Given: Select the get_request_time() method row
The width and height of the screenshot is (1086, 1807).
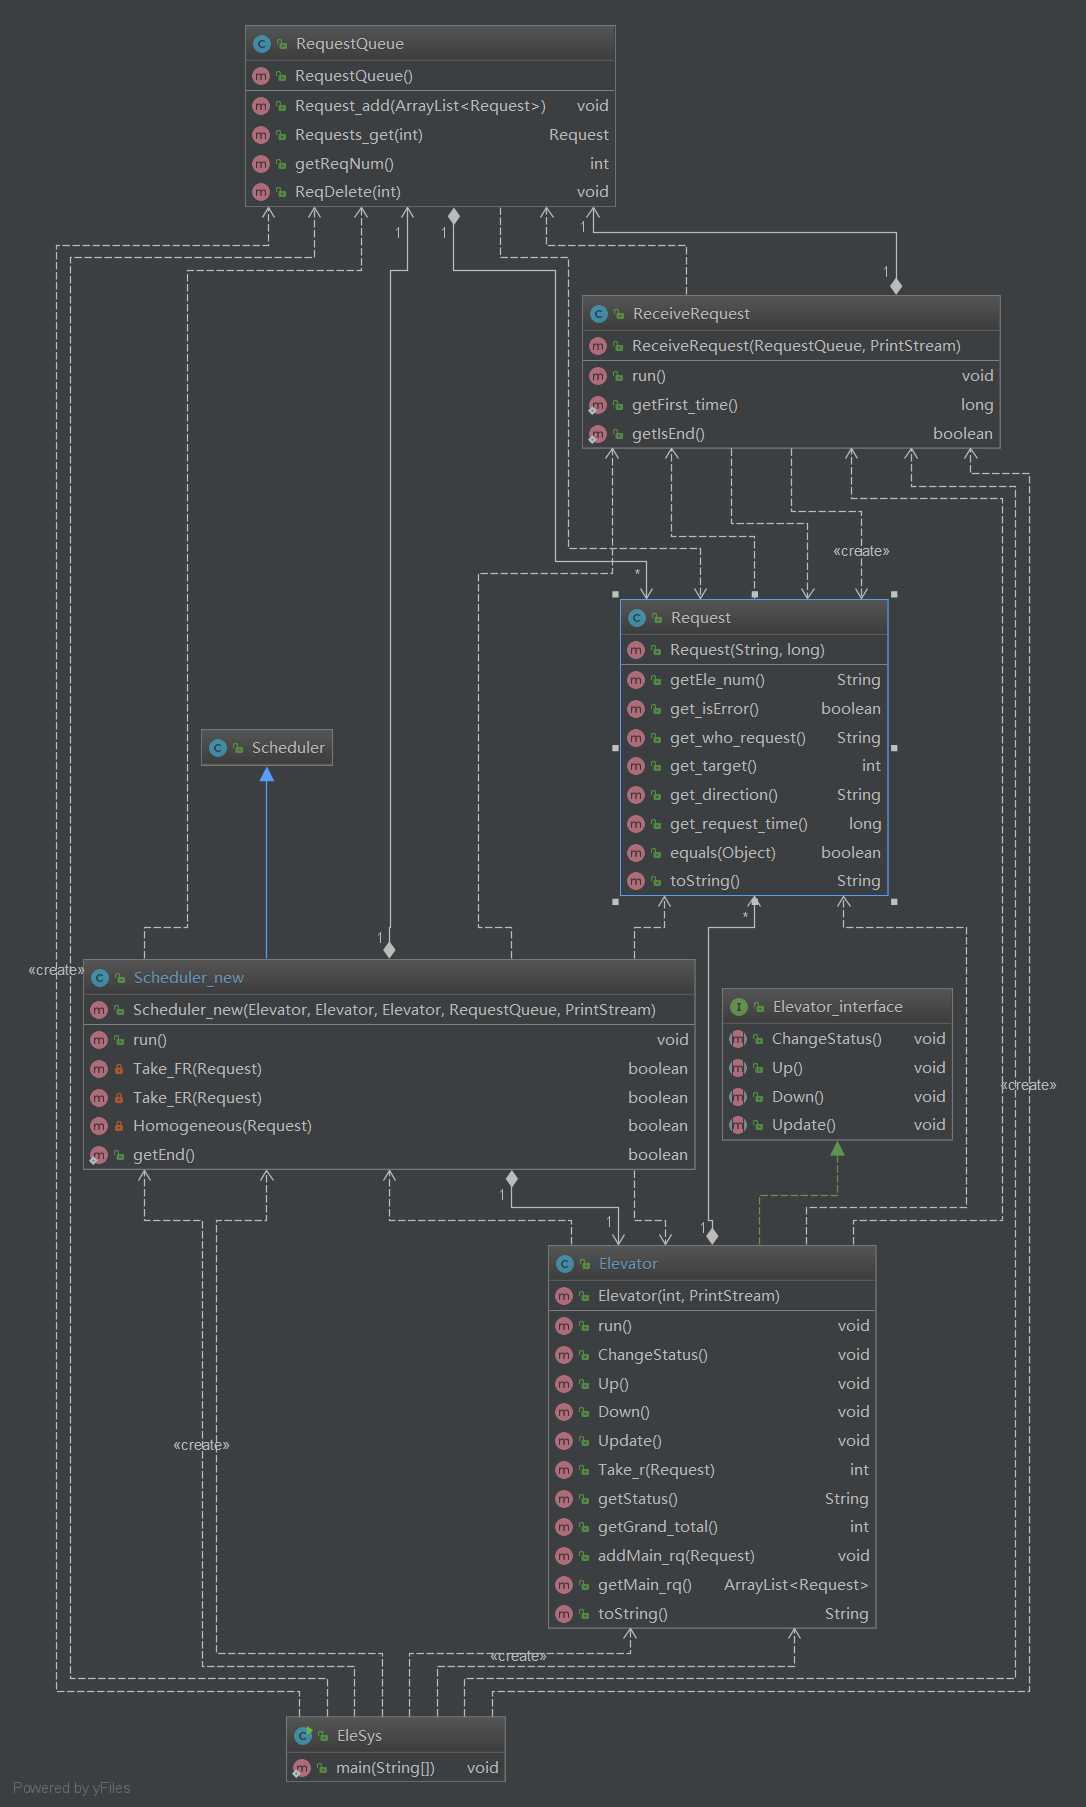Looking at the screenshot, I should (754, 824).
